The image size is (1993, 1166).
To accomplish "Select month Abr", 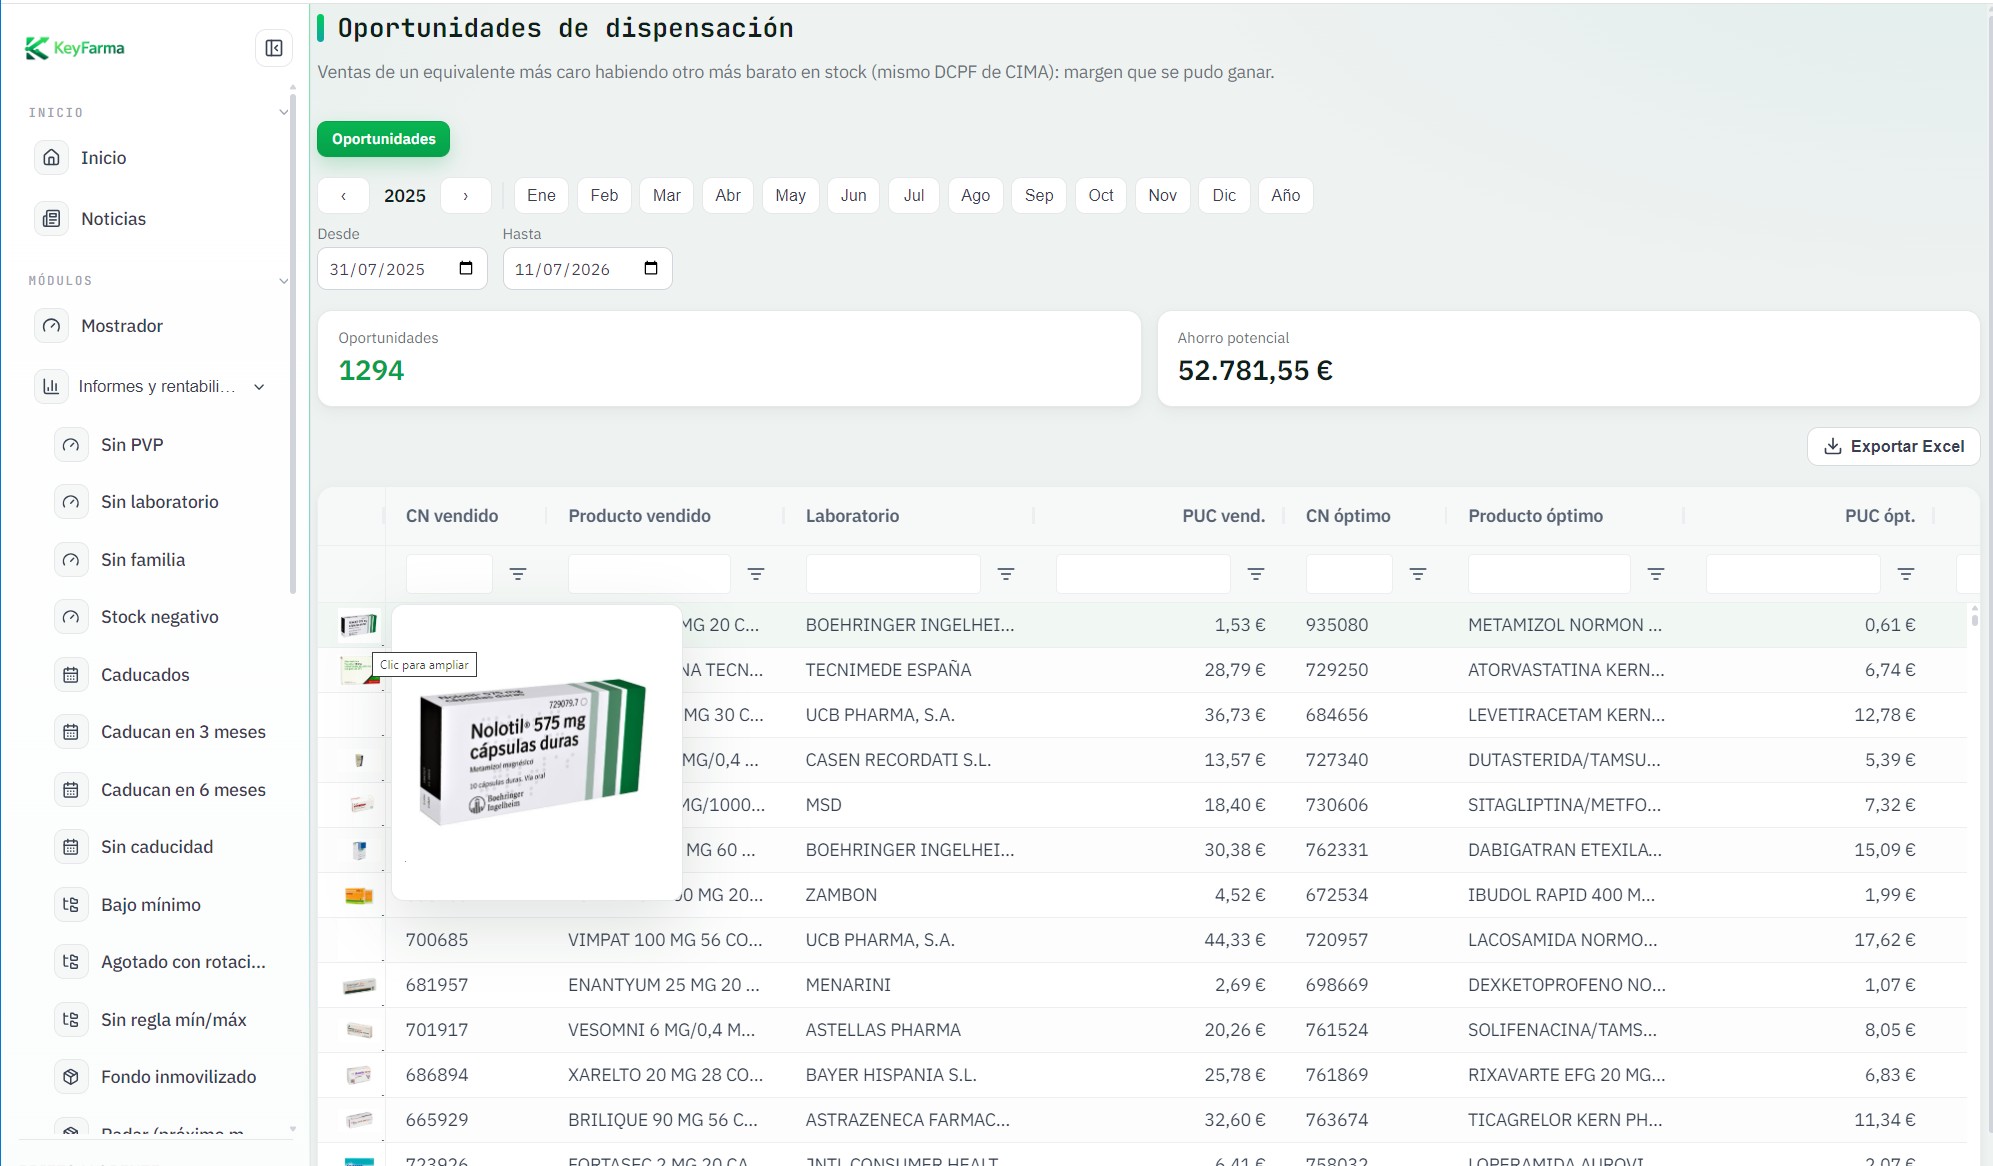I will click(x=728, y=196).
